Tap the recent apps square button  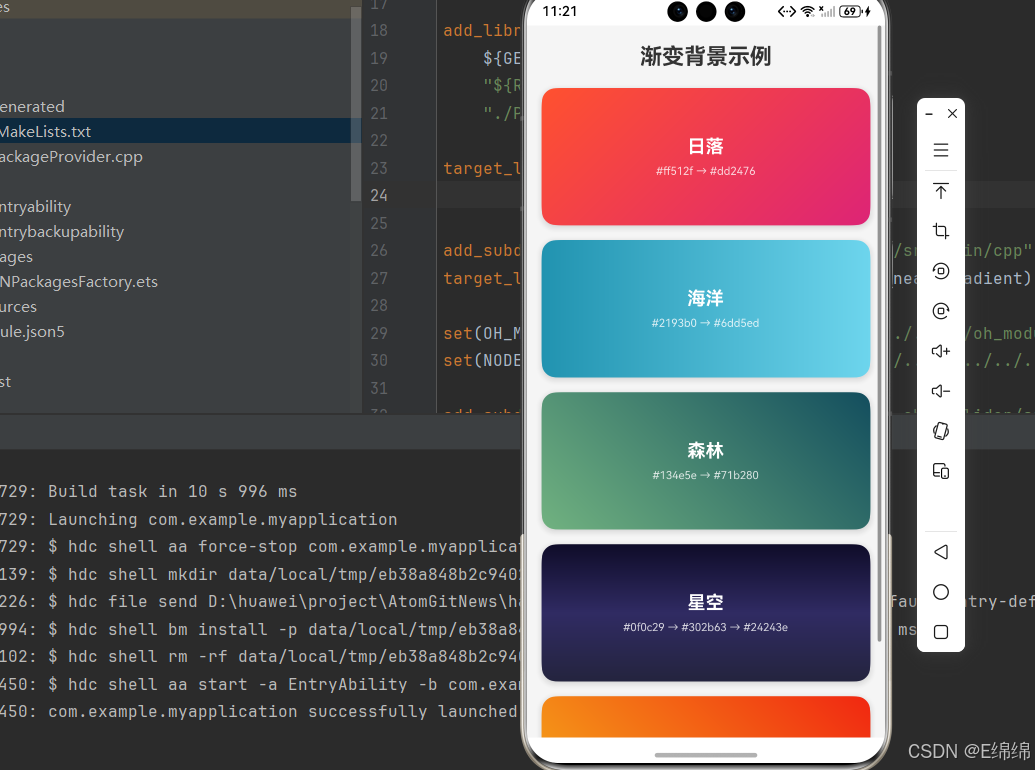click(x=941, y=632)
